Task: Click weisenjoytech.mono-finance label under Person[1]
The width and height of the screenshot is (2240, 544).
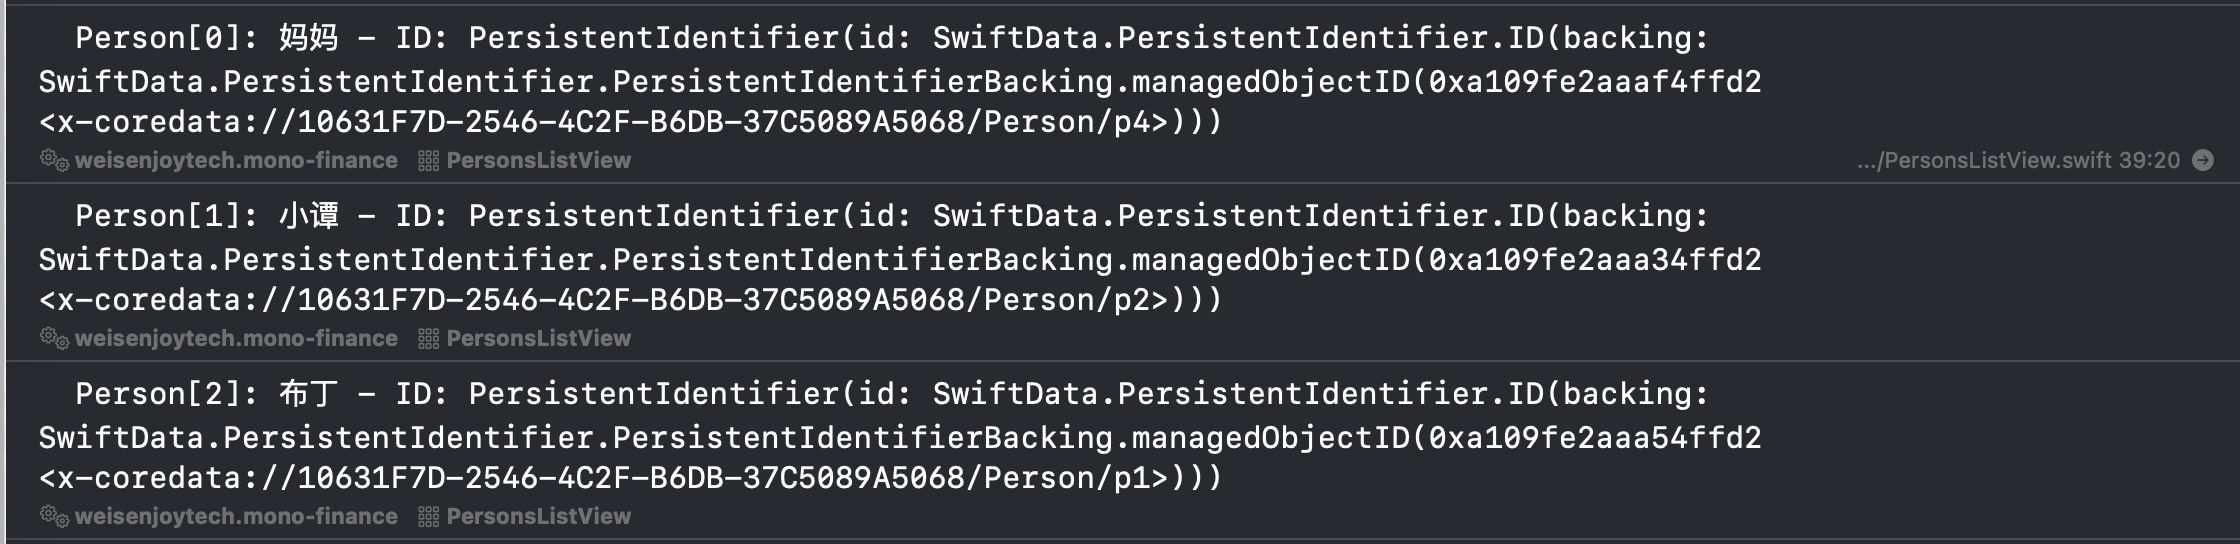Action: coord(236,338)
